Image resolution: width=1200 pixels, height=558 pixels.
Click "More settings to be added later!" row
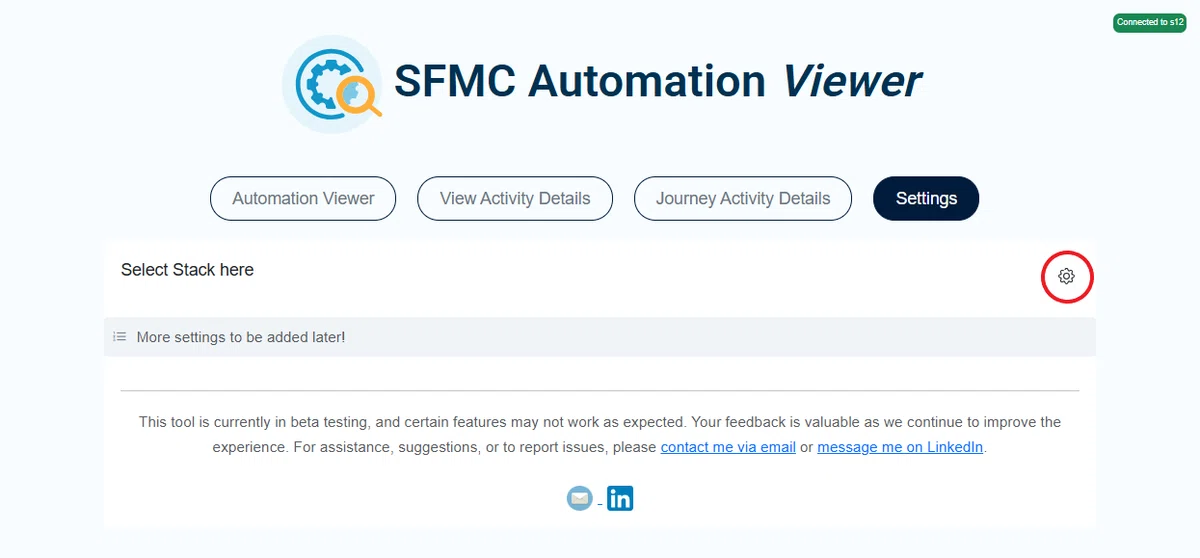click(x=600, y=337)
